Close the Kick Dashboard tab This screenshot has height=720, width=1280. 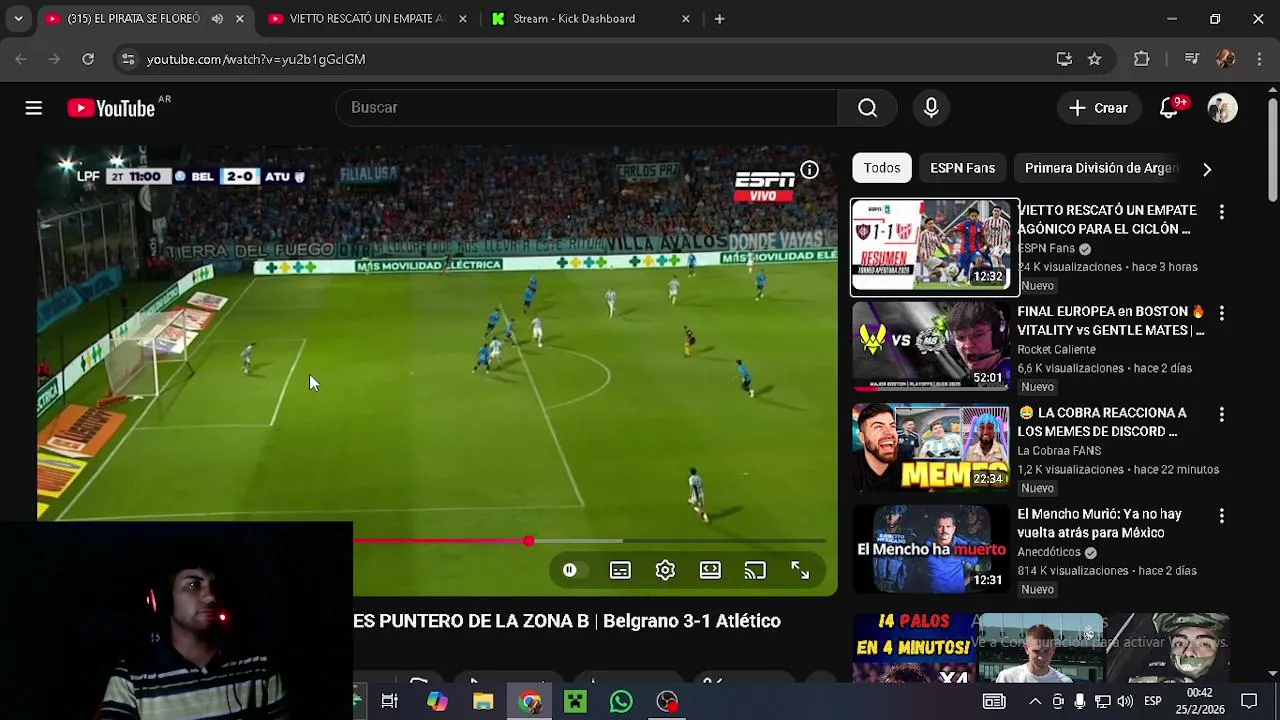(685, 18)
